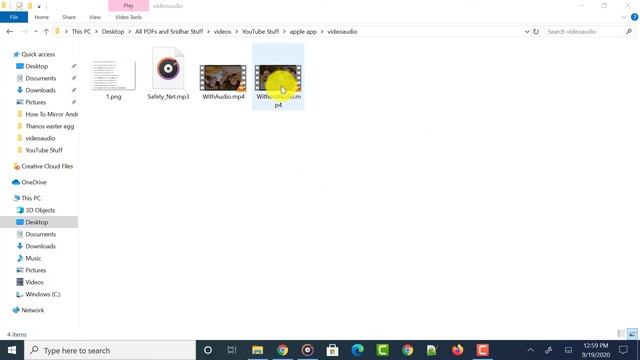Expand the ribbon chevron
The width and height of the screenshot is (640, 360).
624,17
